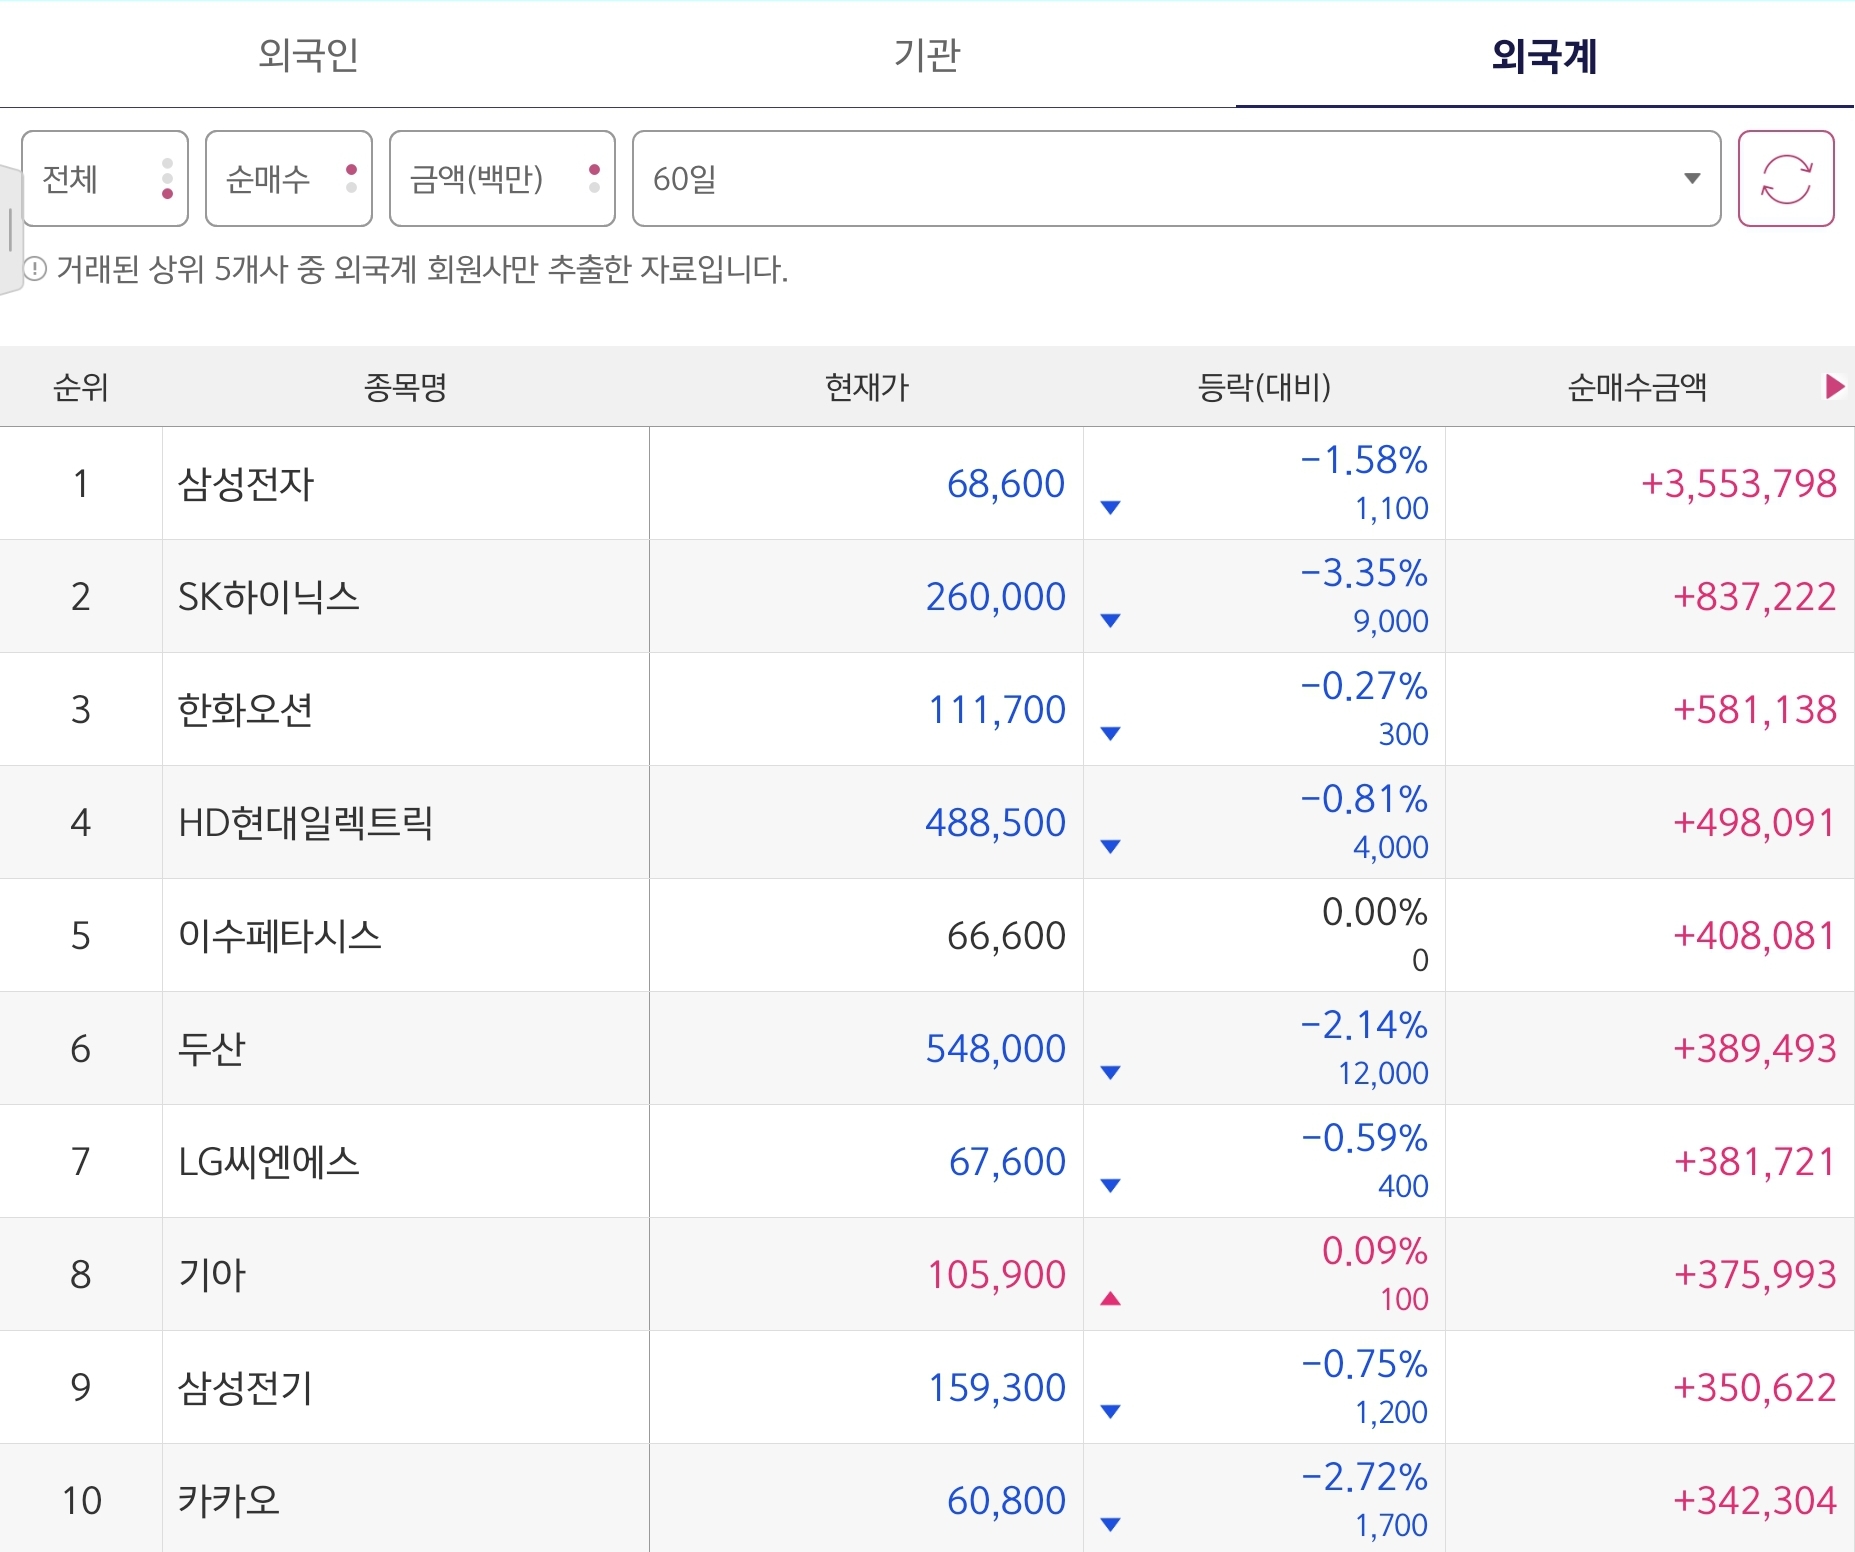Click the +498,091 net buy amount
The height and width of the screenshot is (1552, 1855).
point(1755,823)
